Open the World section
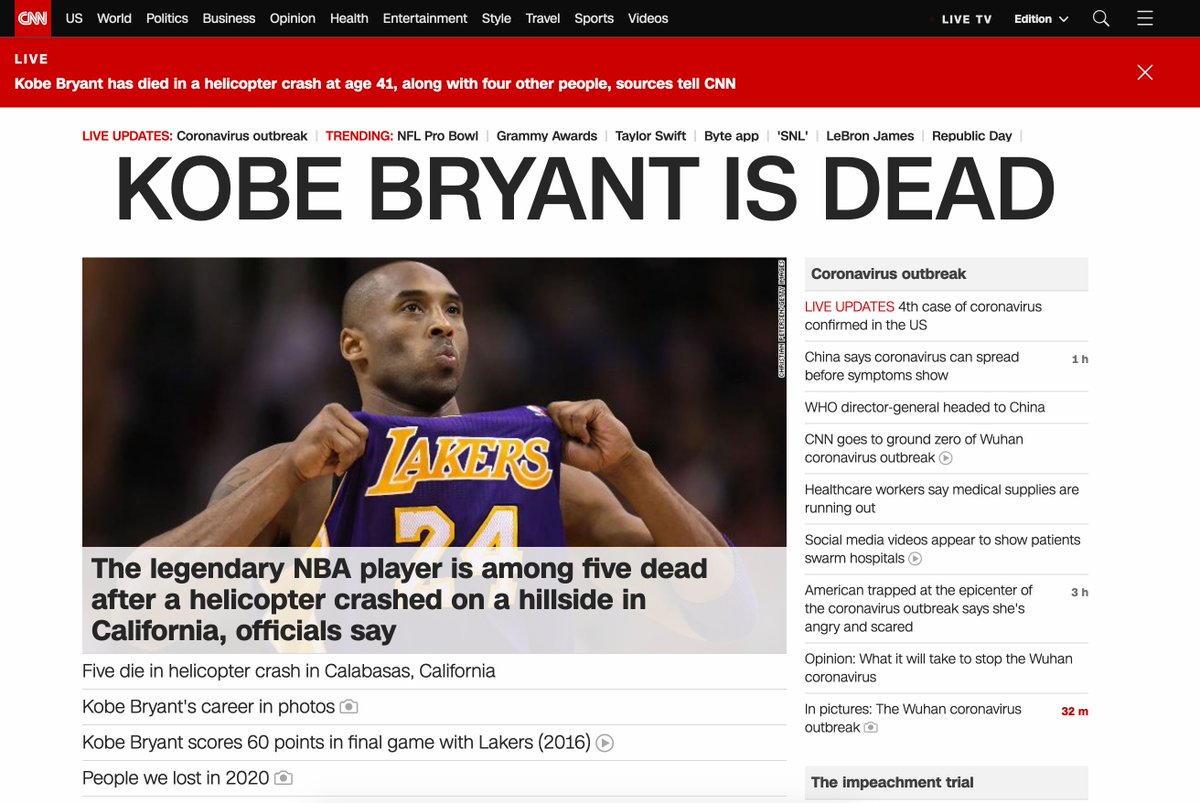The width and height of the screenshot is (1200, 803). point(114,18)
